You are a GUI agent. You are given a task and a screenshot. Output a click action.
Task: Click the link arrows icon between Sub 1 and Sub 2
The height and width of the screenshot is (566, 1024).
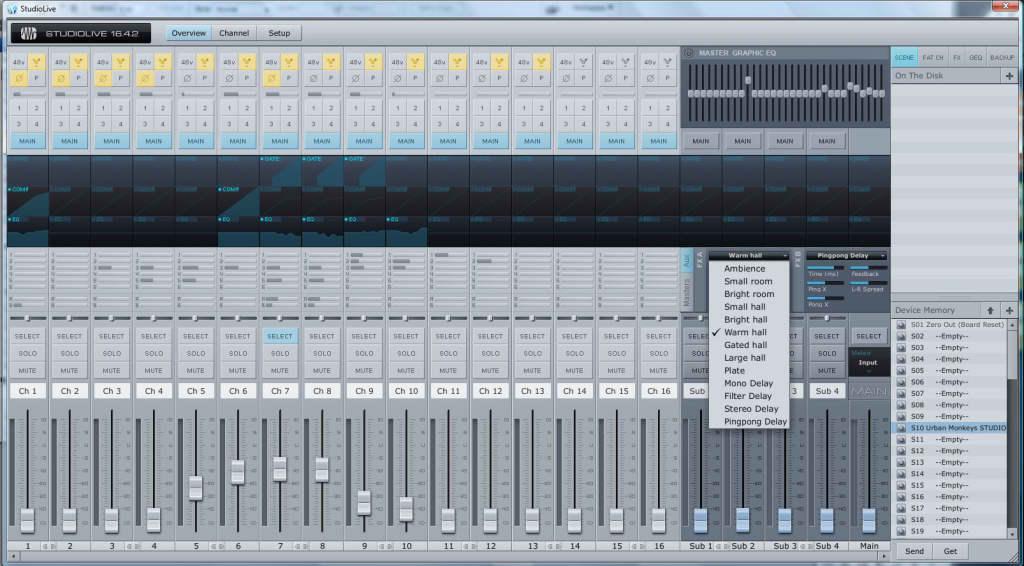[x=721, y=546]
